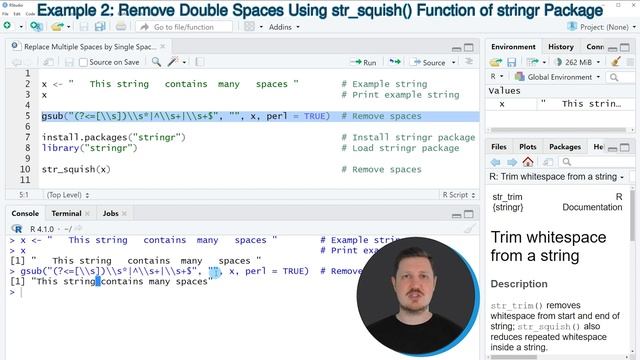Click the save all documents icon

(x=100, y=27)
